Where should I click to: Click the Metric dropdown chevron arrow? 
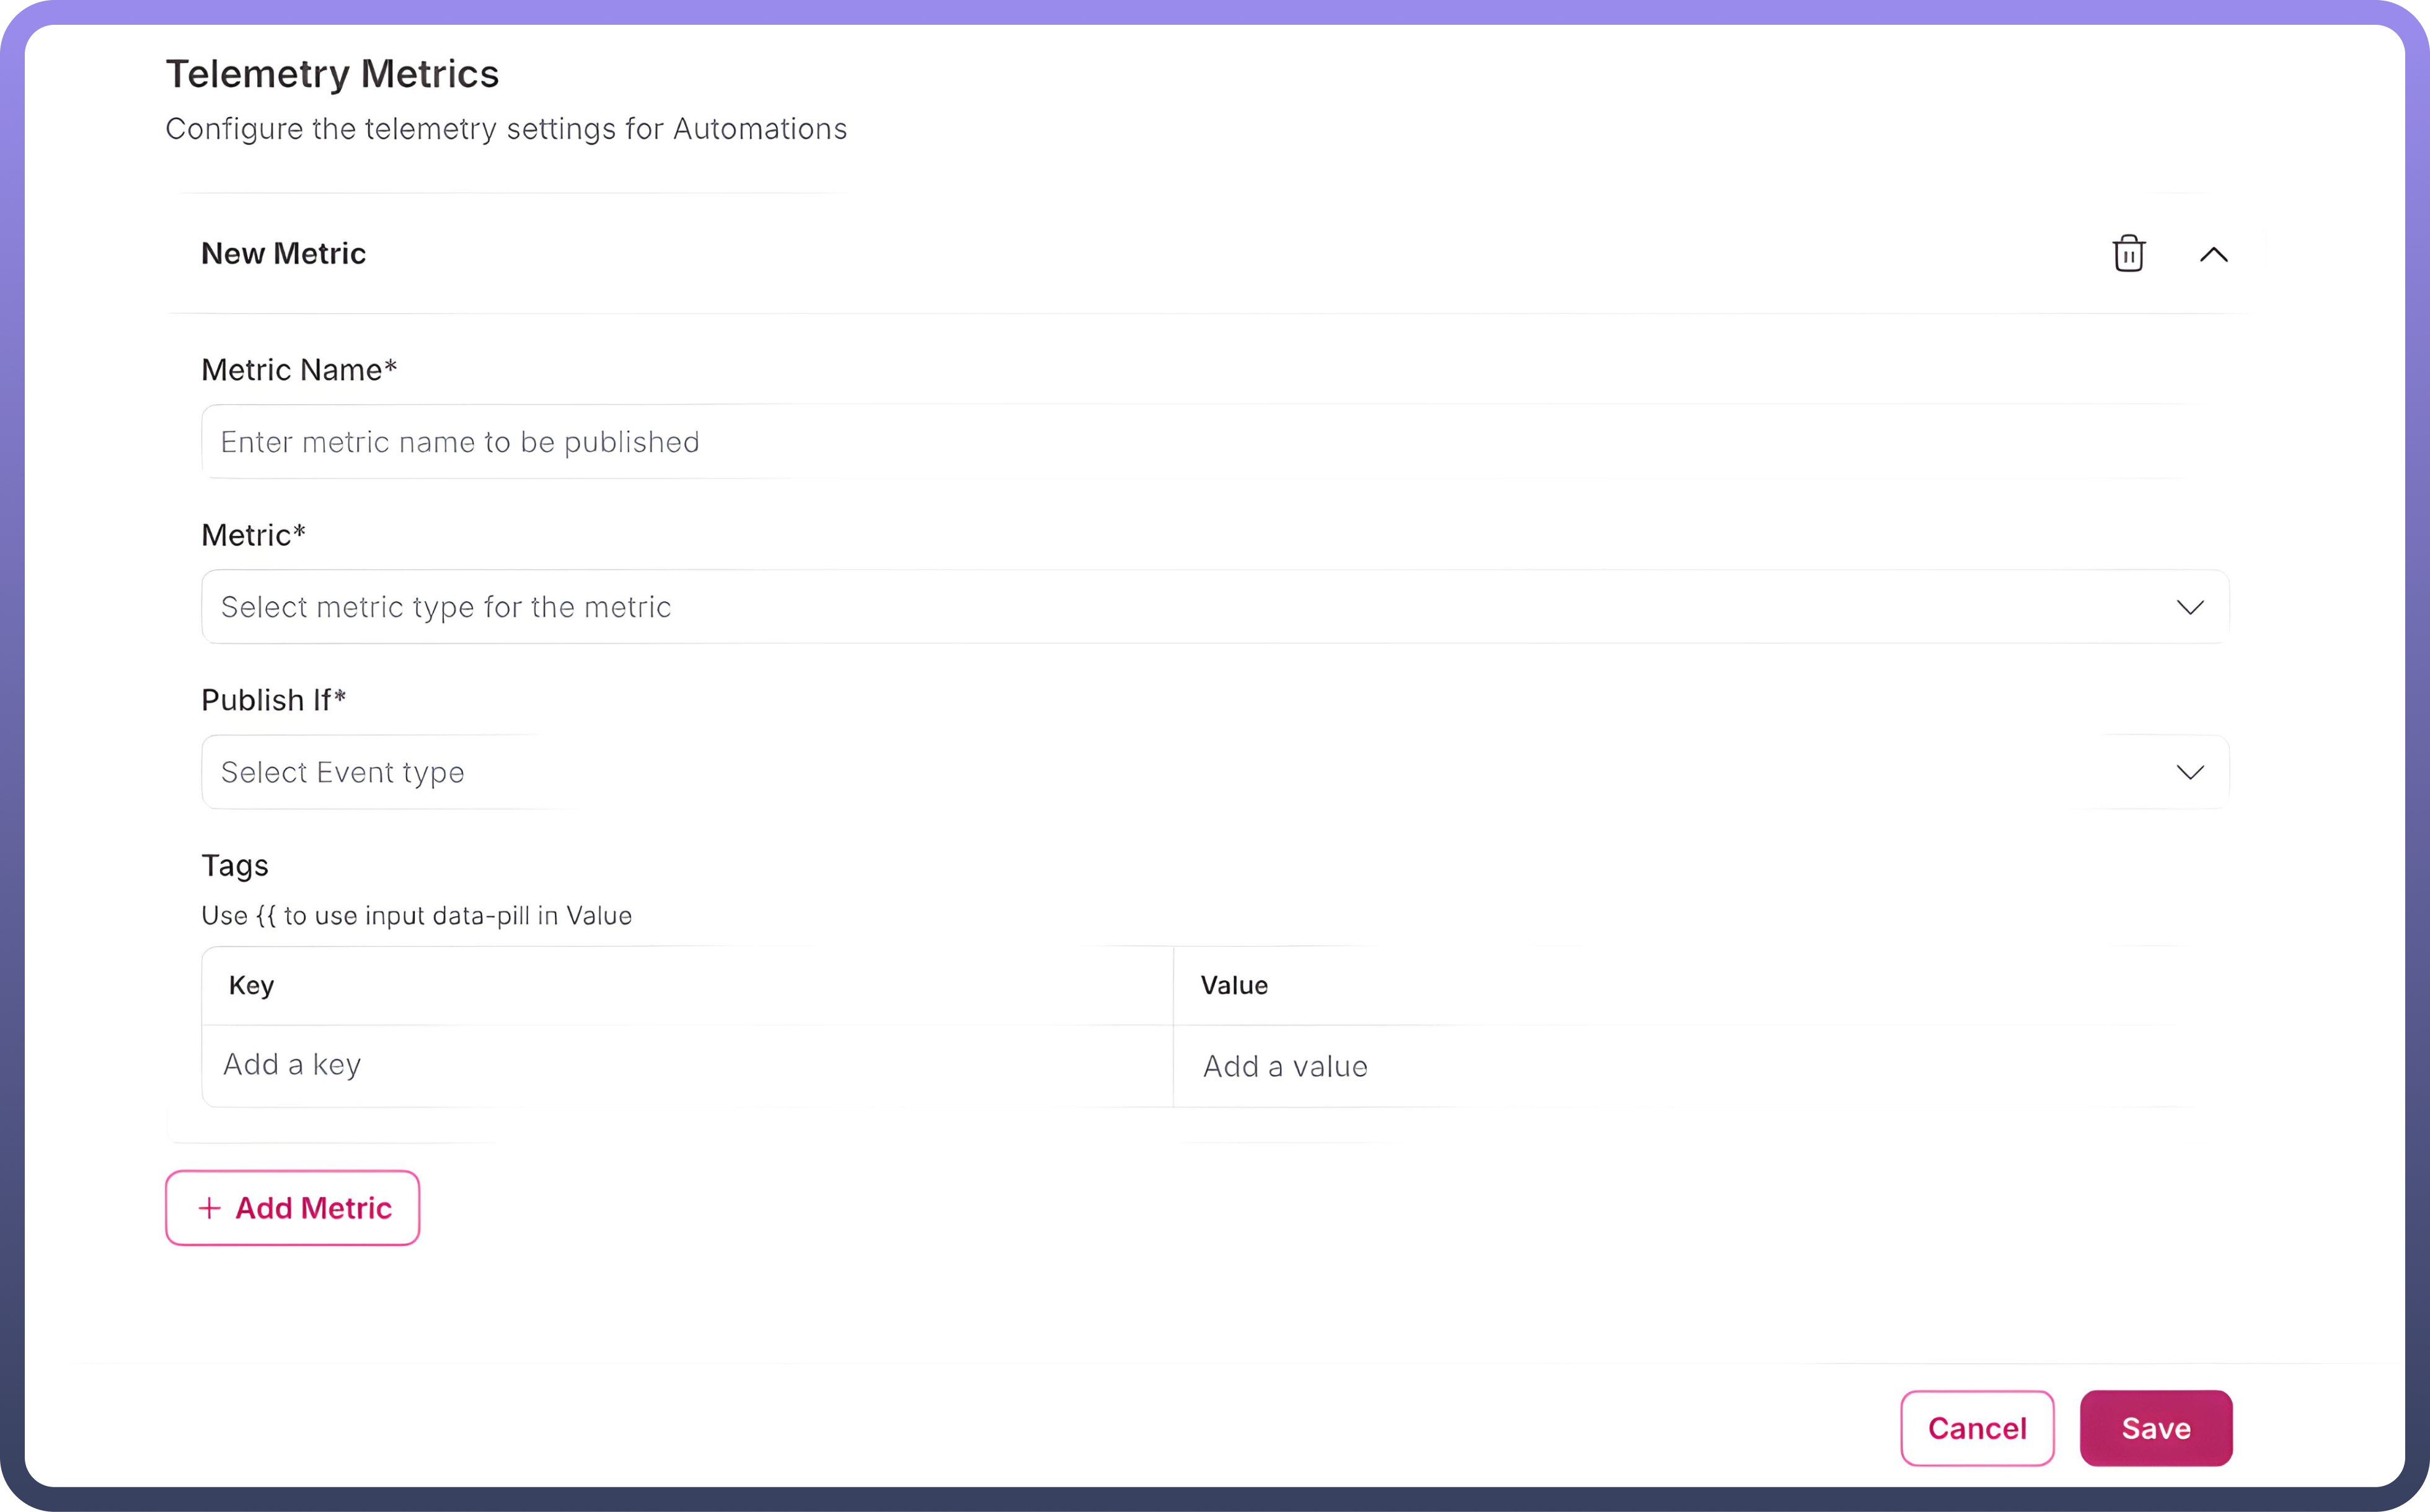pyautogui.click(x=2190, y=607)
